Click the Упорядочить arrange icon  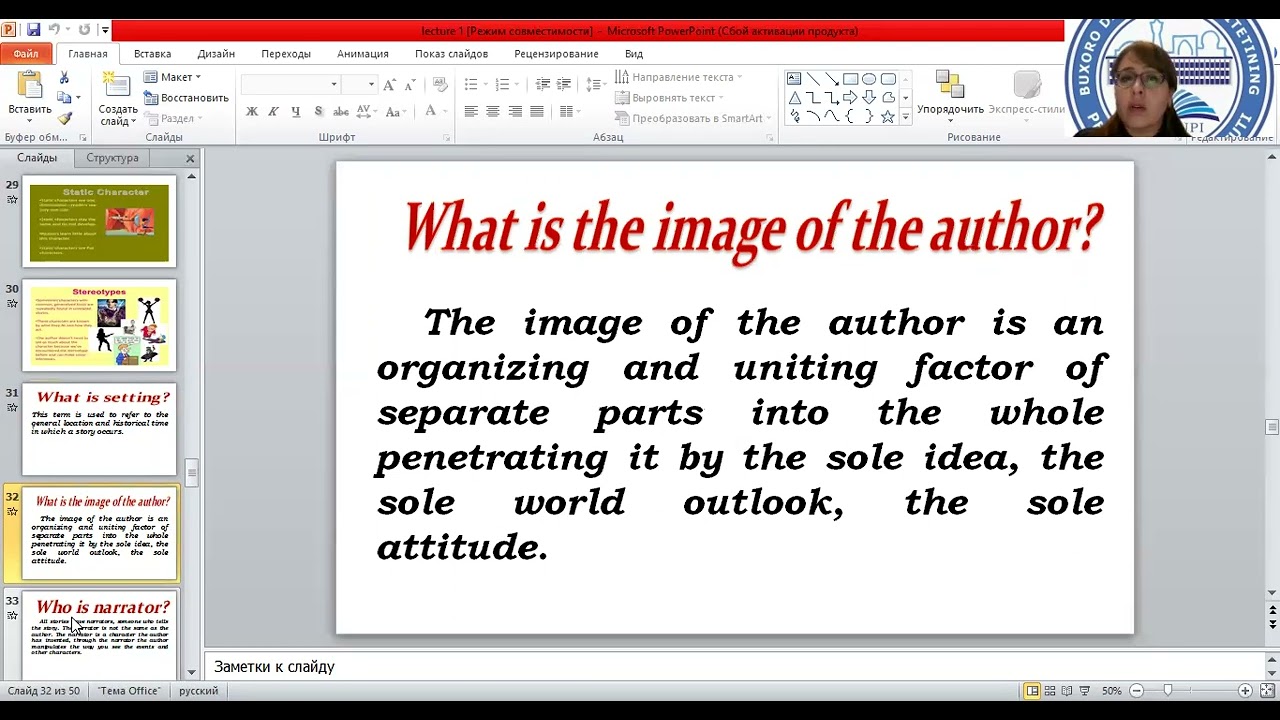(x=950, y=85)
